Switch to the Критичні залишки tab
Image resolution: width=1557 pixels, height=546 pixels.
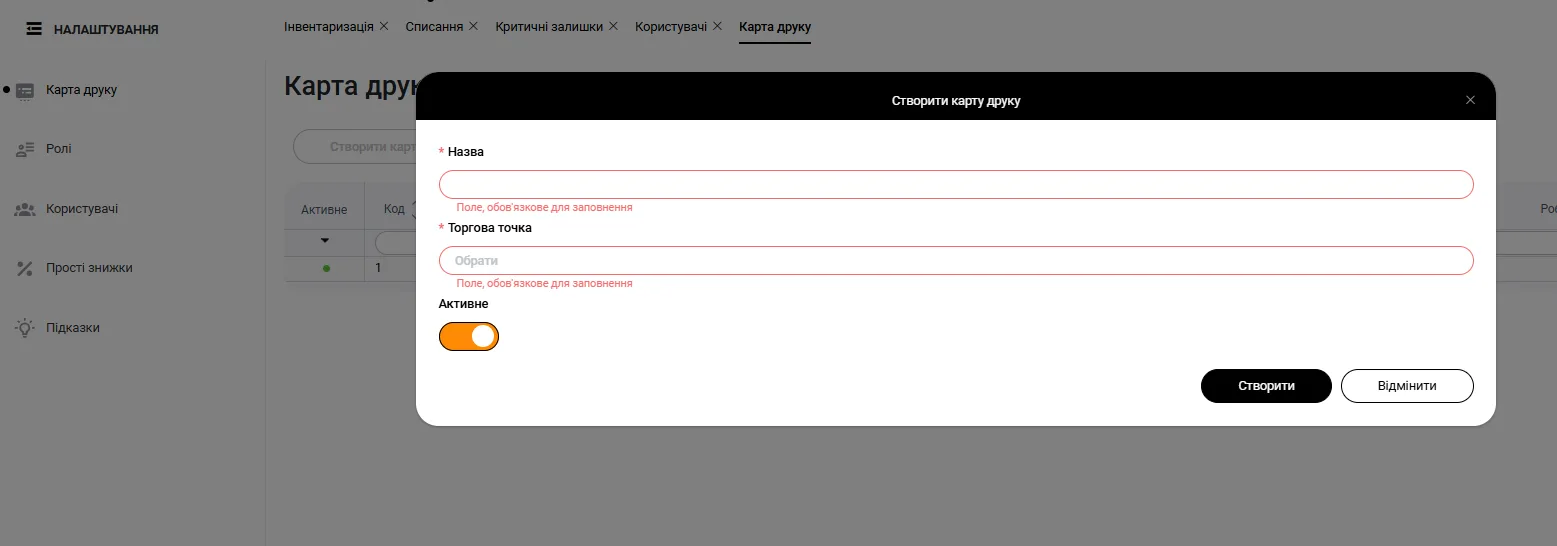point(549,26)
